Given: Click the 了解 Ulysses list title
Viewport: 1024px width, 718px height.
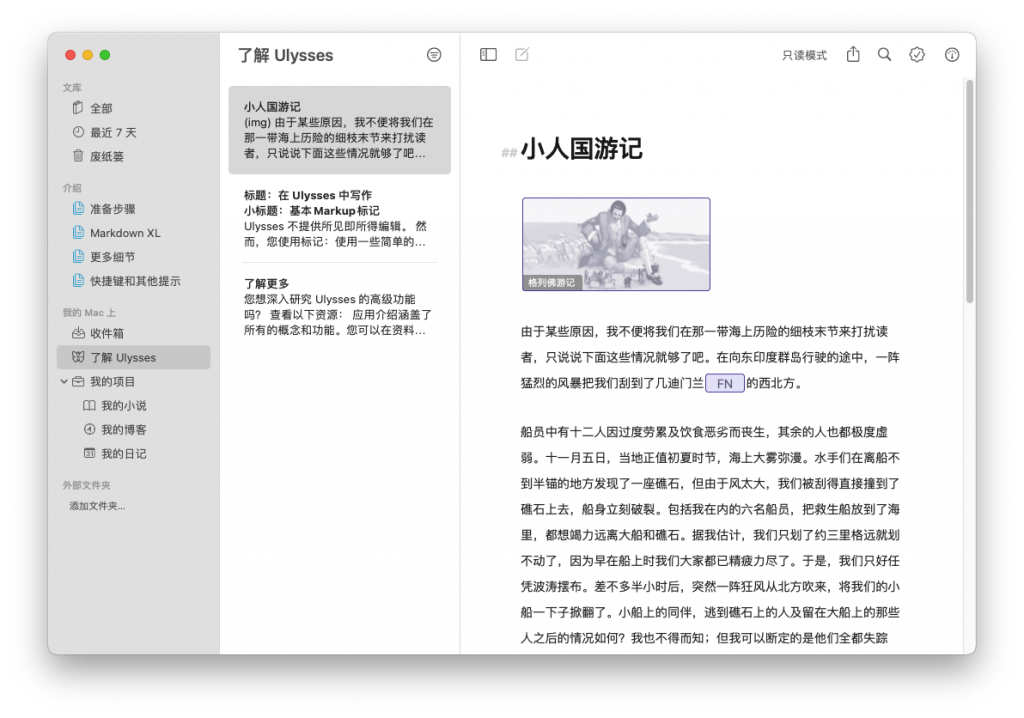Looking at the screenshot, I should (x=285, y=56).
